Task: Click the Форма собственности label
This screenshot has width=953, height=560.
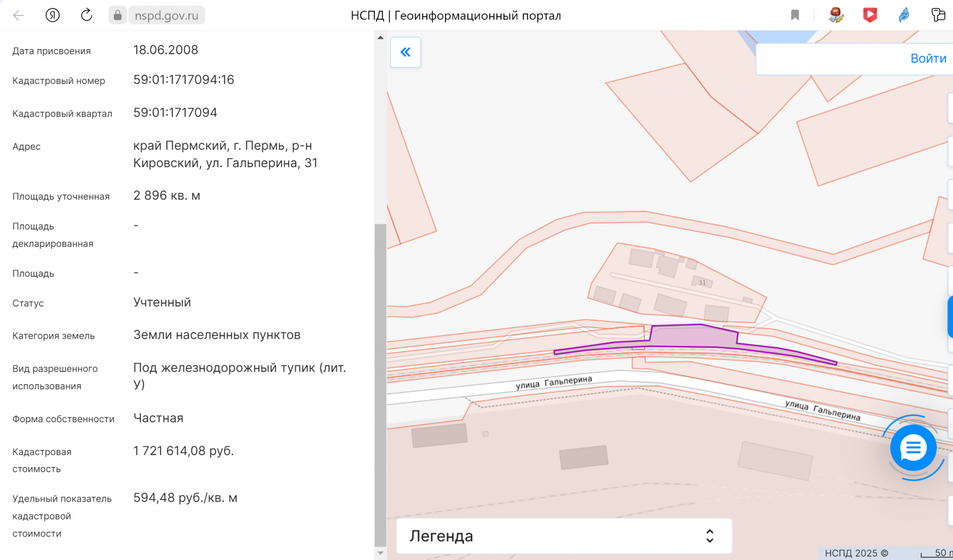Action: point(63,419)
